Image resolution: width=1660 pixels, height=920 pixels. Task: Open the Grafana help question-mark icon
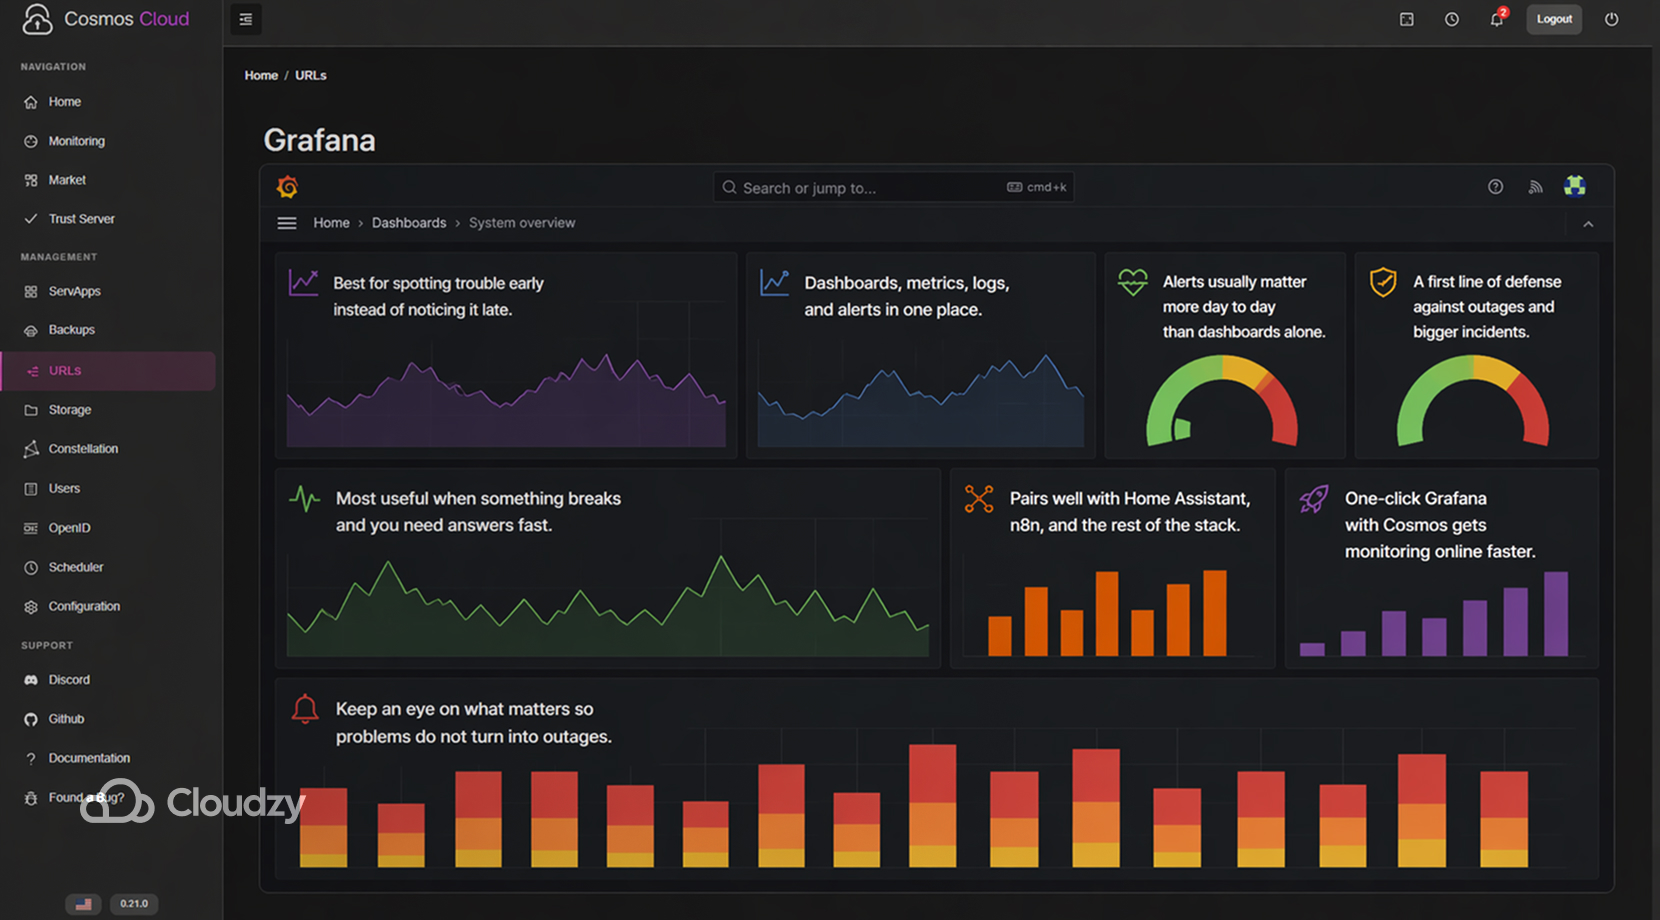click(x=1495, y=186)
